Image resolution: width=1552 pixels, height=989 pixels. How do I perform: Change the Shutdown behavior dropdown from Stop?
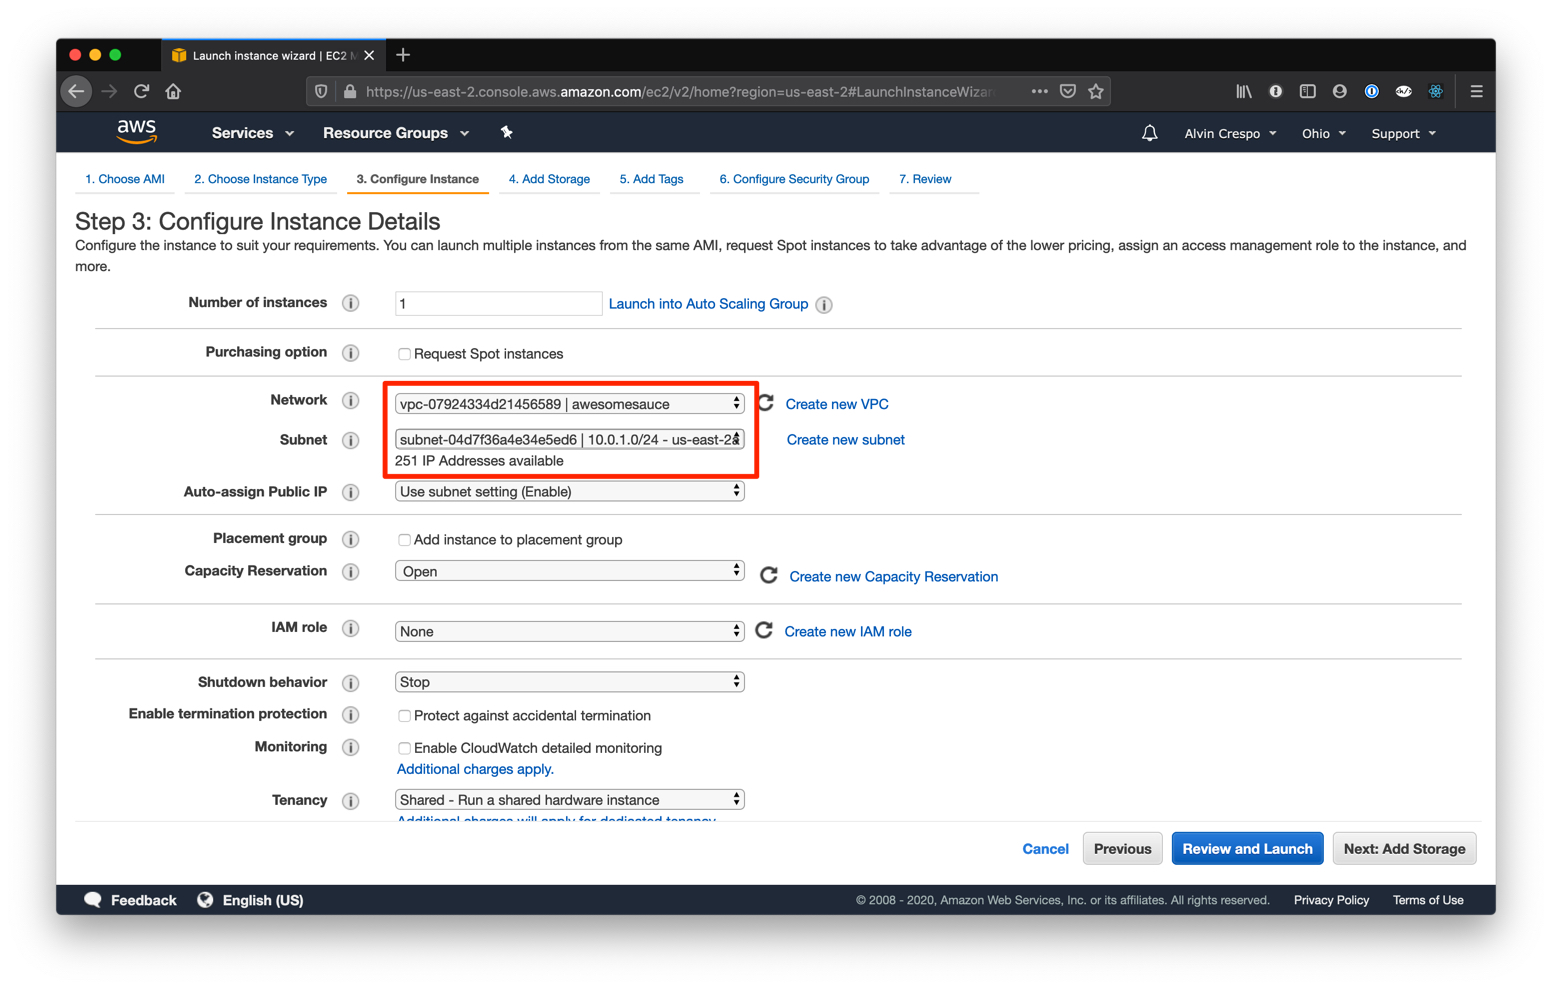569,681
